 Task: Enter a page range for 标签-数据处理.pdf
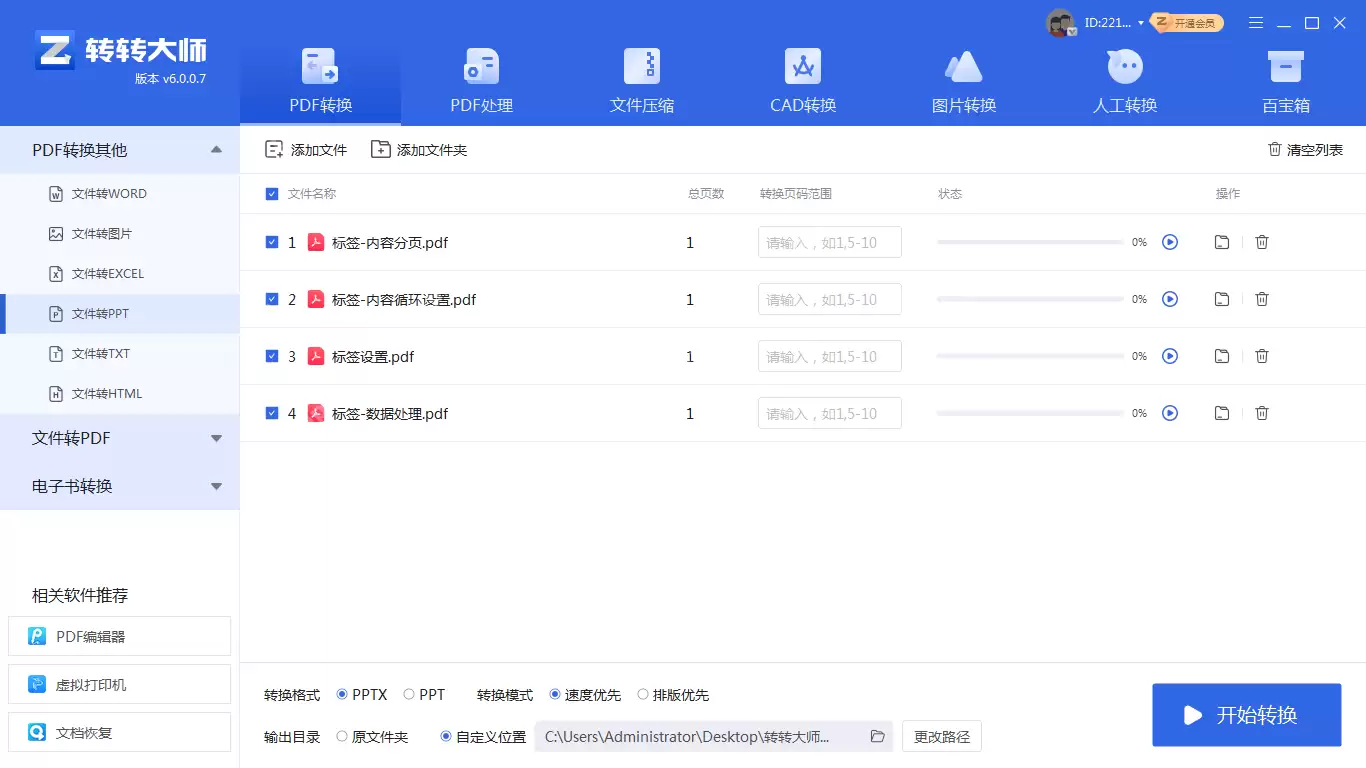(829, 412)
